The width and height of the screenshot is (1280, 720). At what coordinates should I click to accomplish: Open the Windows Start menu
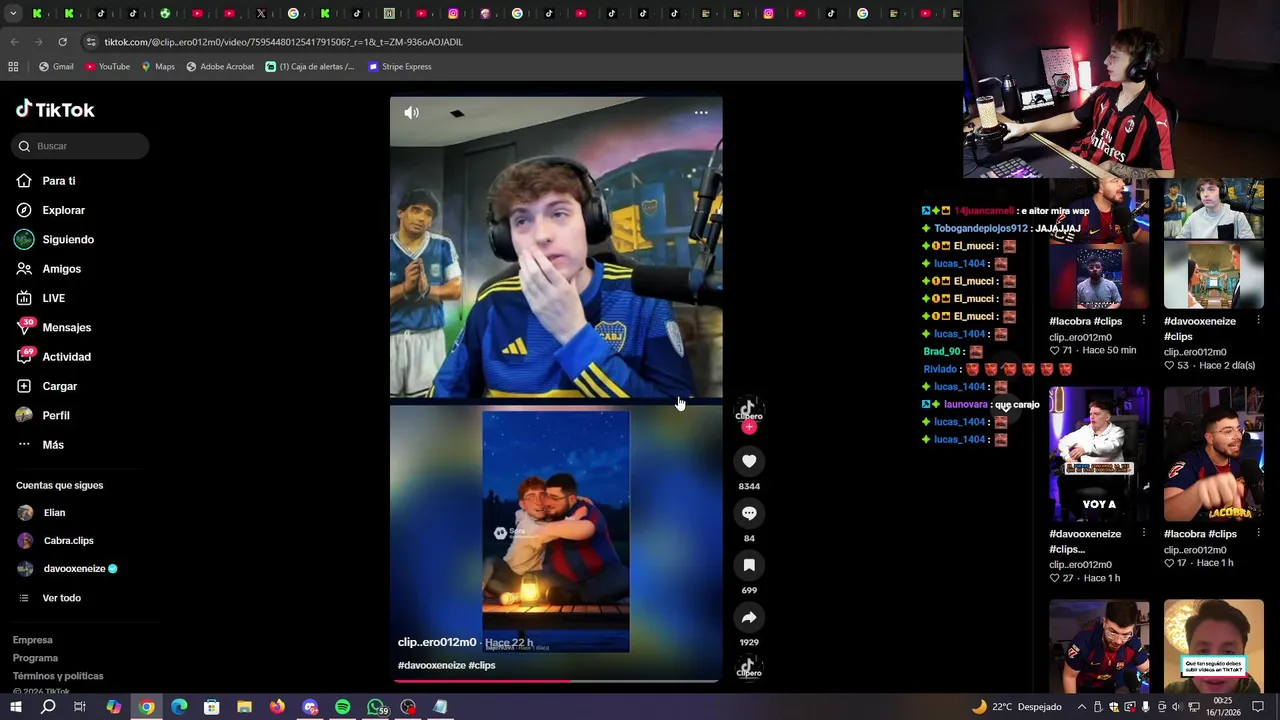(x=15, y=707)
